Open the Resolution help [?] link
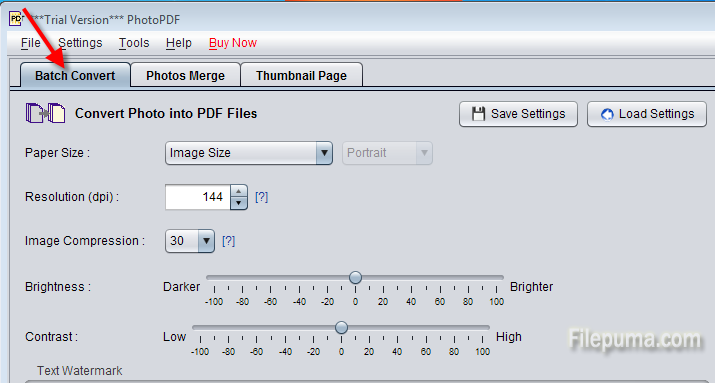Image resolution: width=715 pixels, height=383 pixels. (x=261, y=197)
